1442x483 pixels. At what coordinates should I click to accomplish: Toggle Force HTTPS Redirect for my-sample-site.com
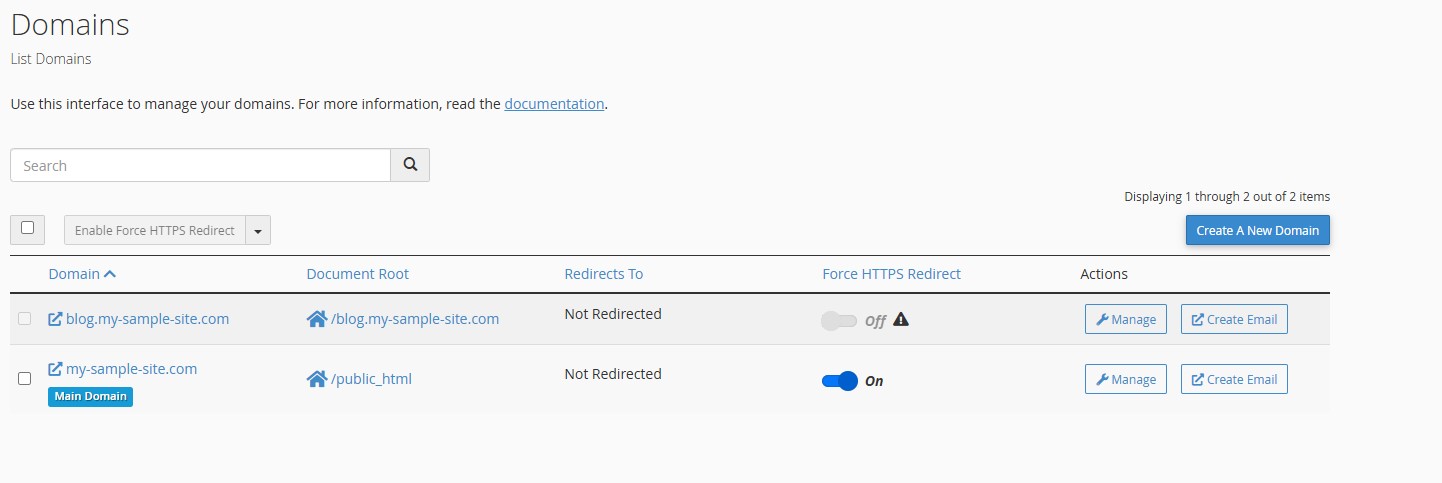(x=840, y=381)
